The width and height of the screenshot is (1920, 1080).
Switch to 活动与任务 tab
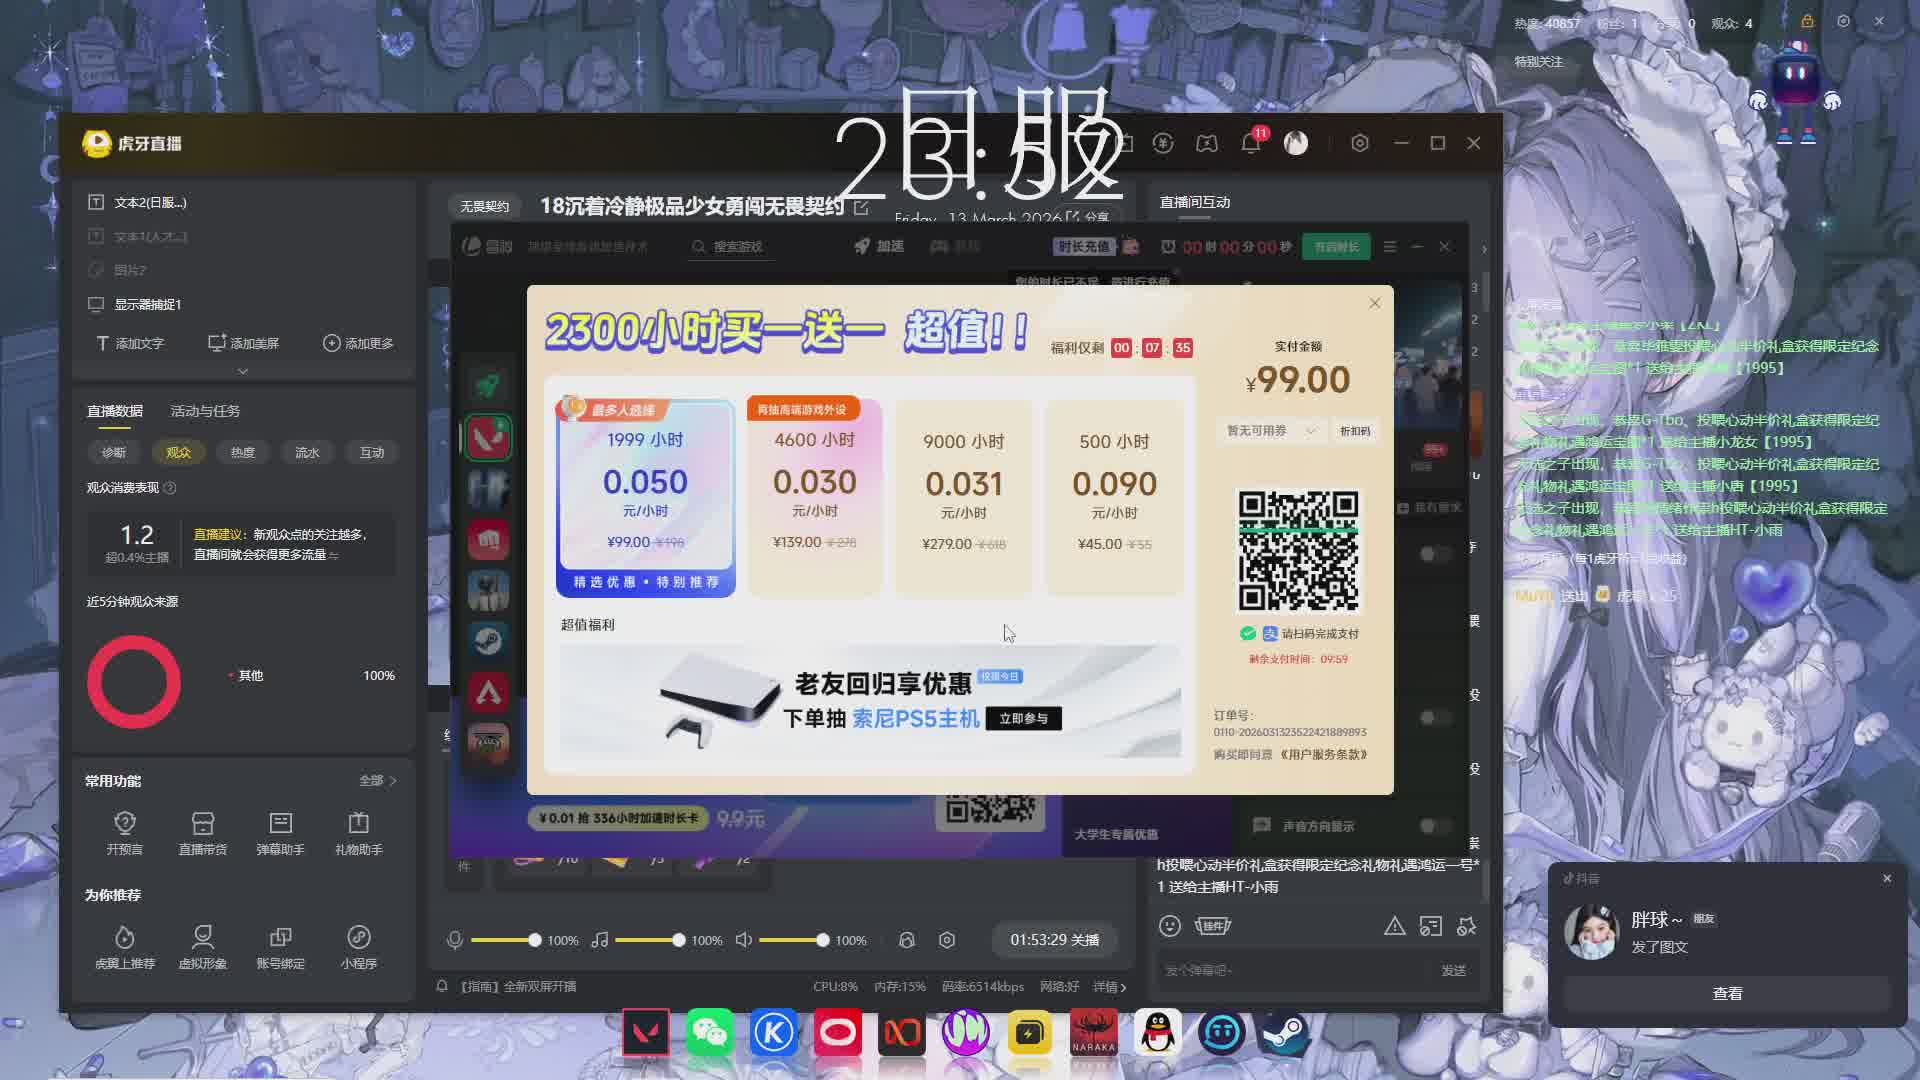click(205, 411)
